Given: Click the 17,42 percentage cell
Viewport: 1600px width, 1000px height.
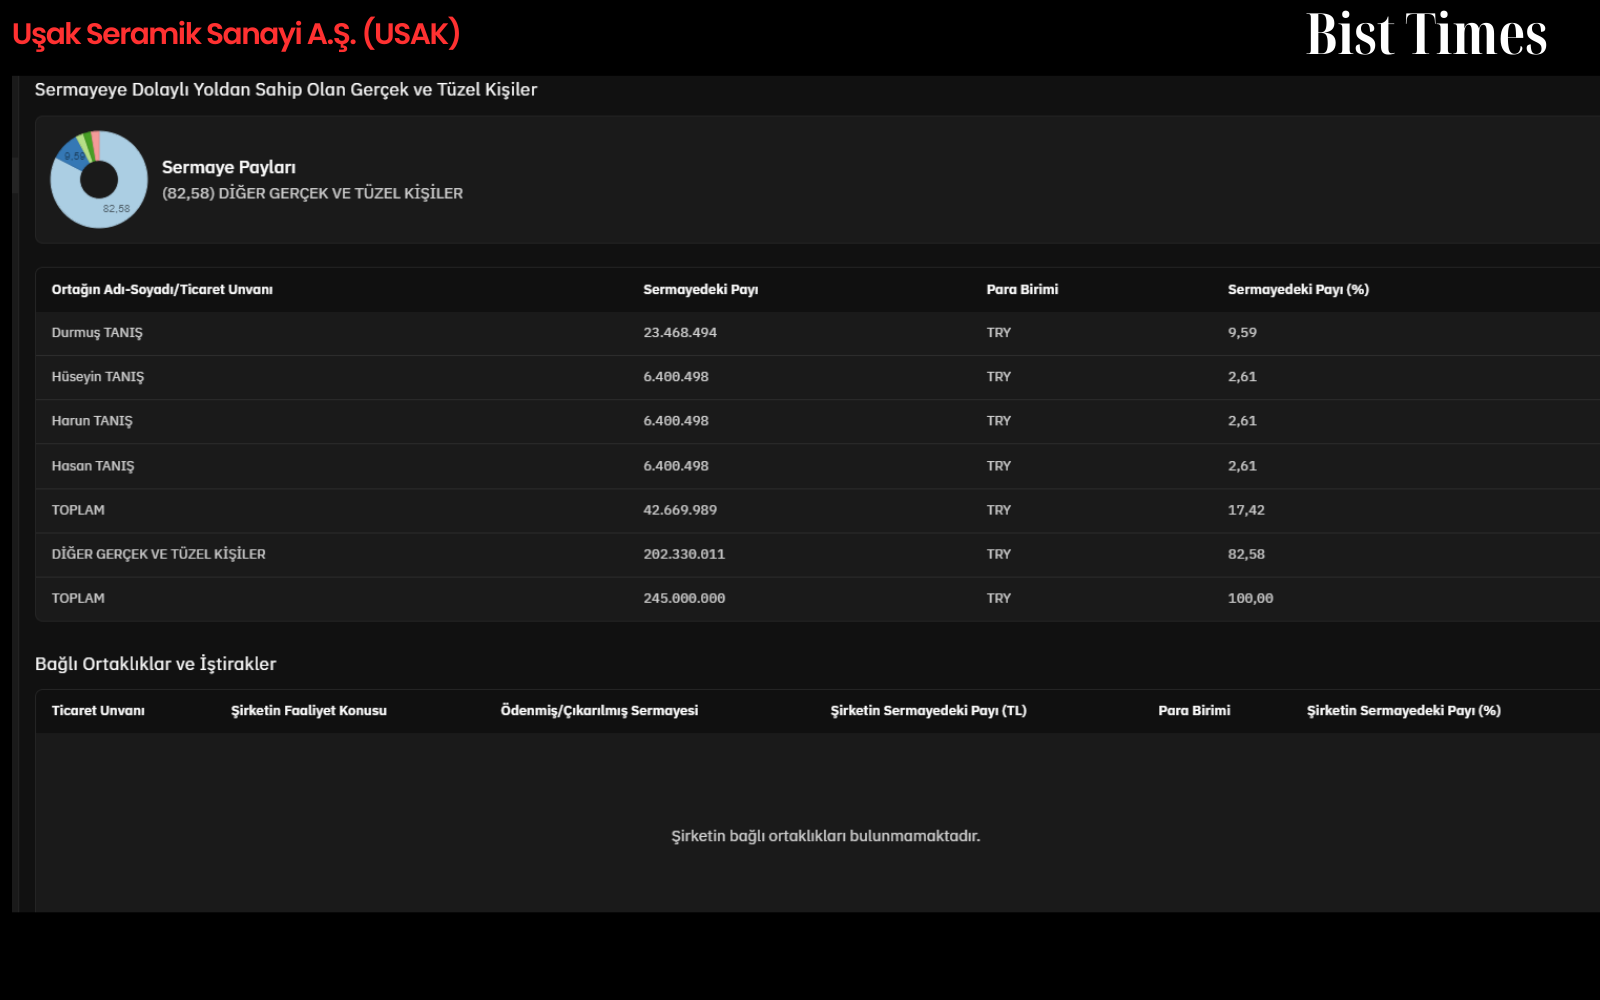Looking at the screenshot, I should [x=1246, y=510].
